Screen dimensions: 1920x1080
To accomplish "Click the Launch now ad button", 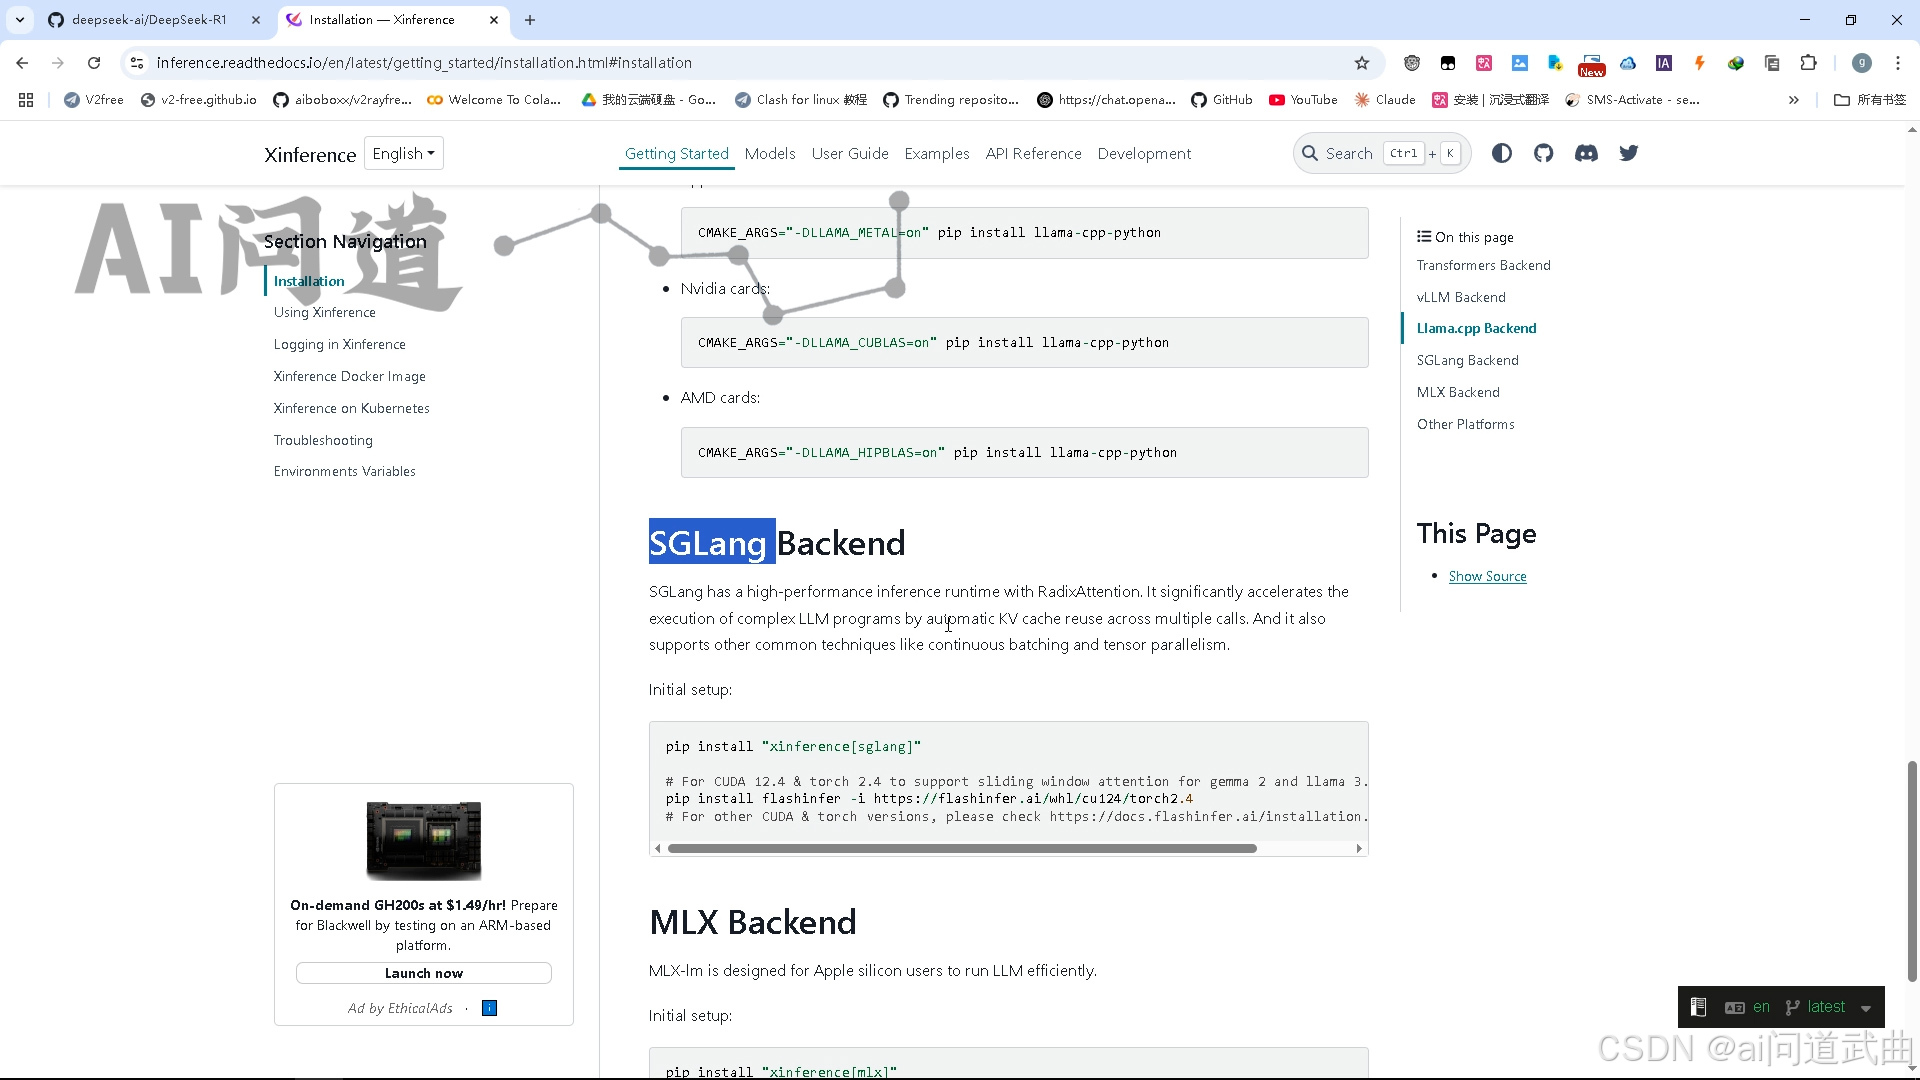I will (x=423, y=972).
